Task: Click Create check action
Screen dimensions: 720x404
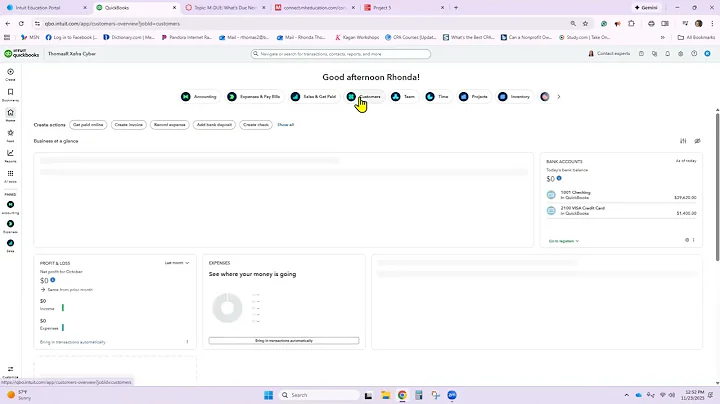Action: 256,125
